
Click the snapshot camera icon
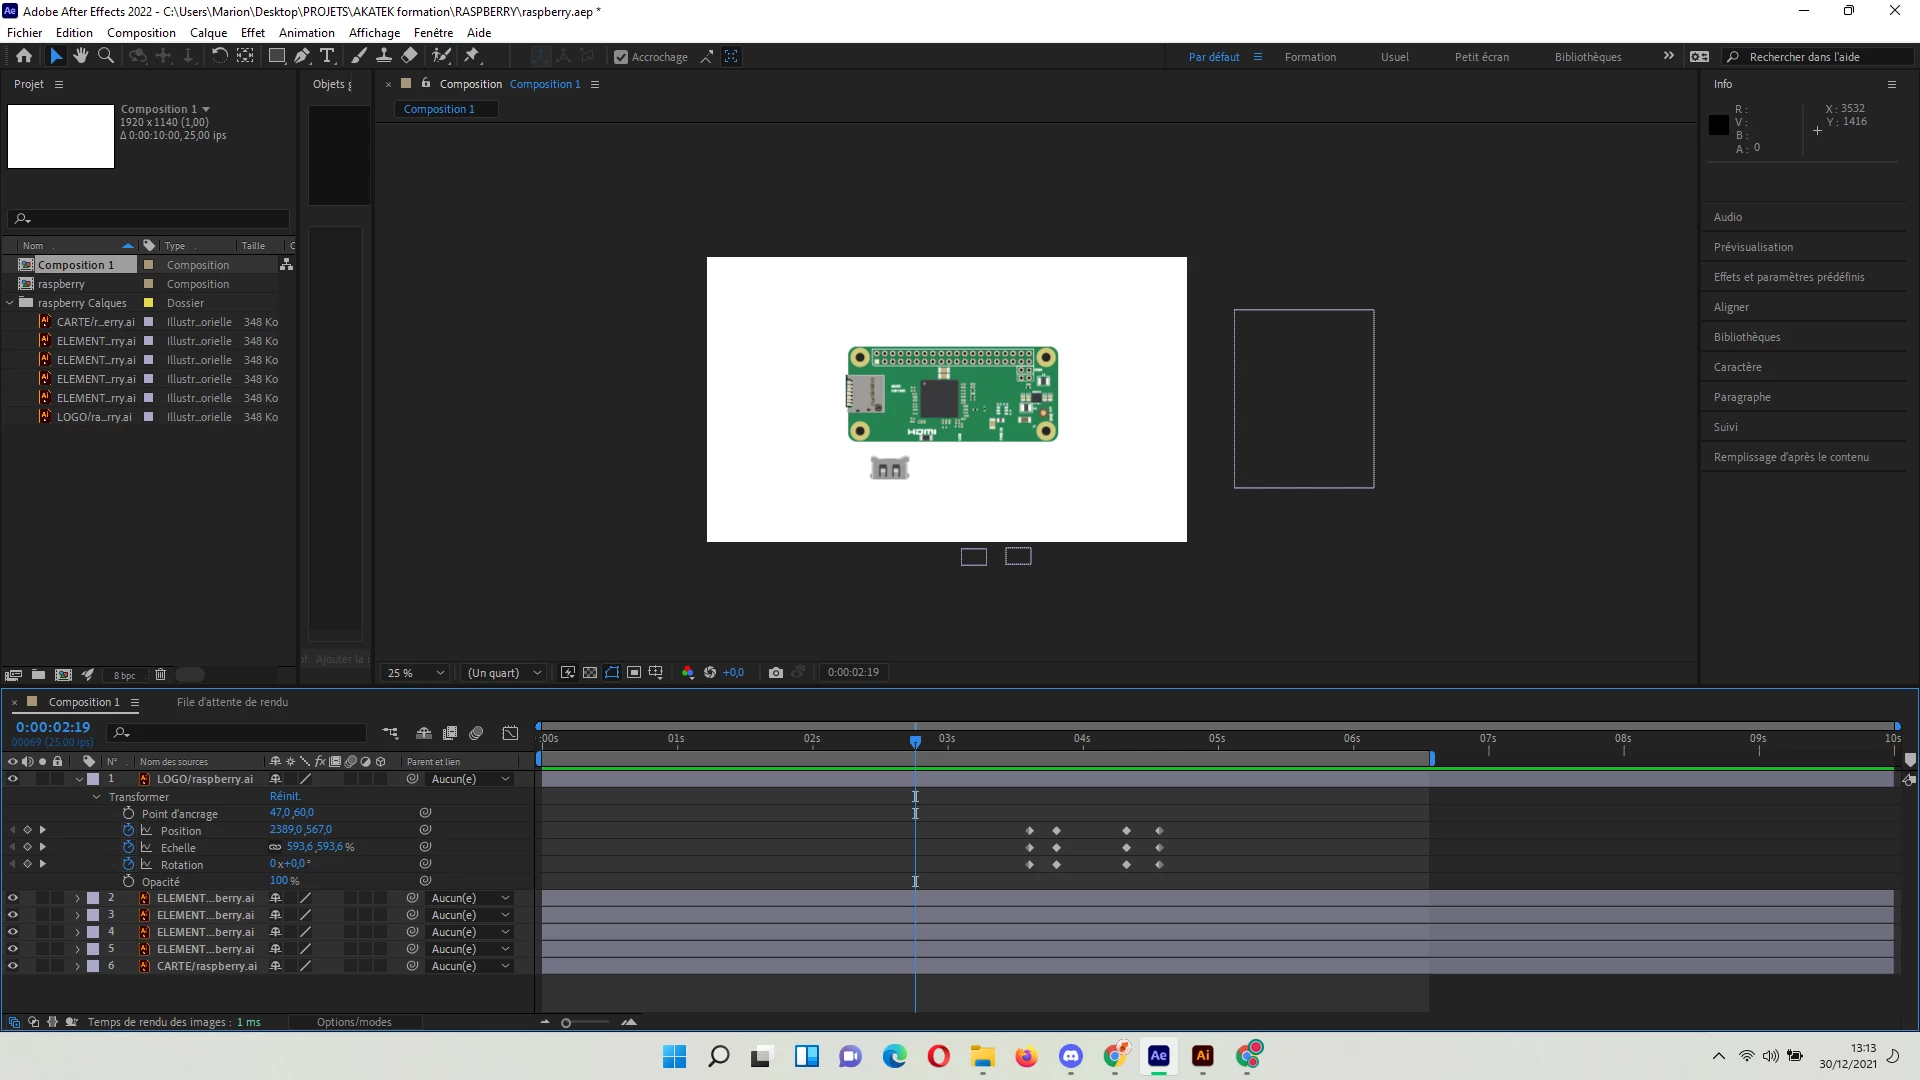775,673
